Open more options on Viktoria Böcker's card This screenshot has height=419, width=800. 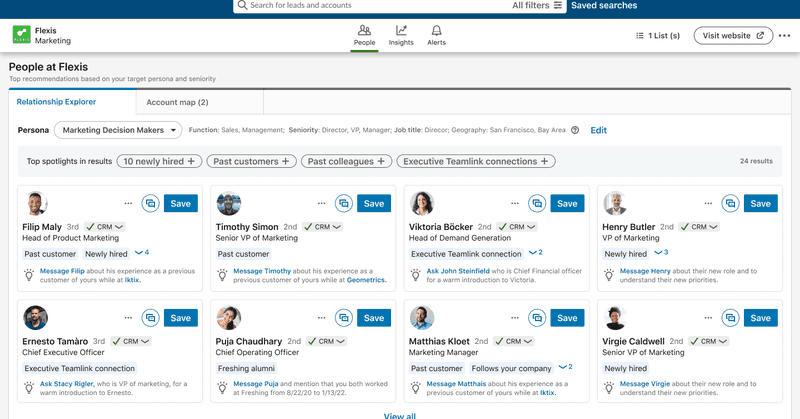[x=515, y=204]
